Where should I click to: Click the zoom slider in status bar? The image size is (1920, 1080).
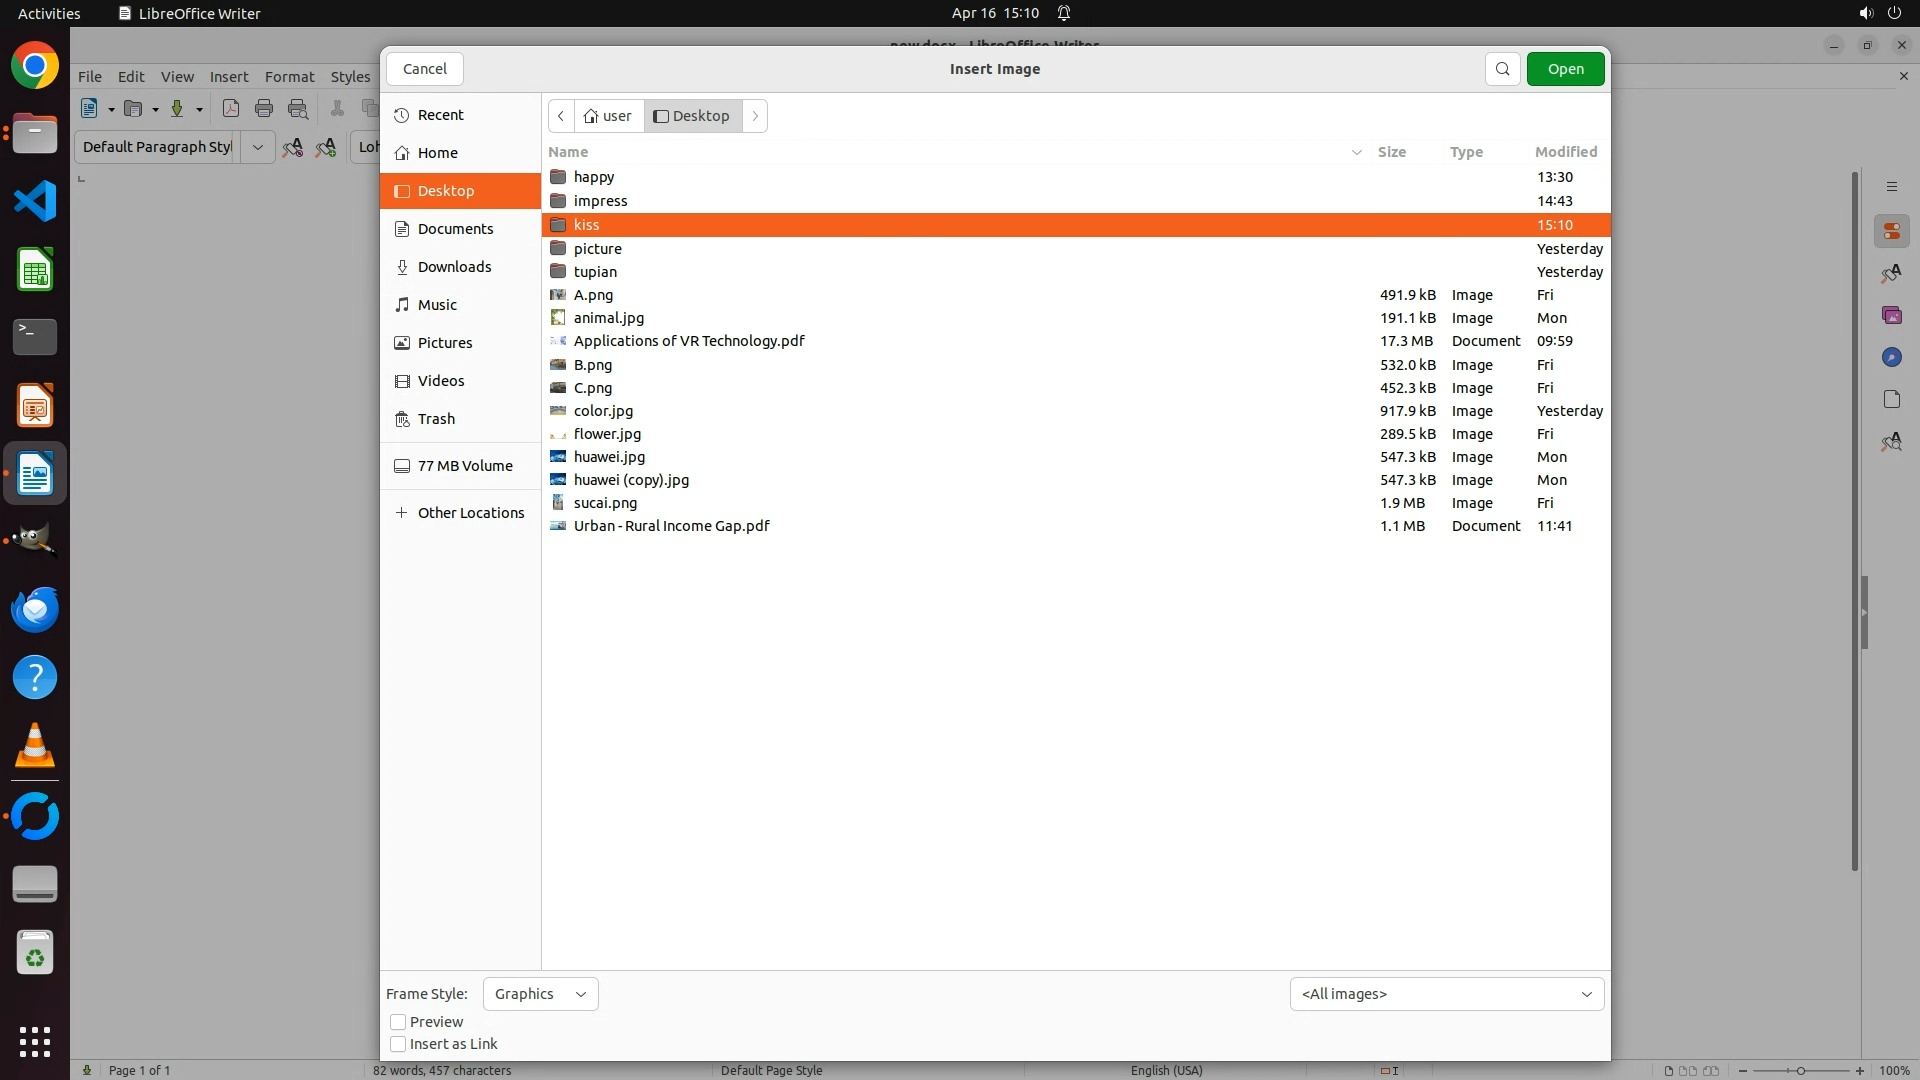1800,1071
